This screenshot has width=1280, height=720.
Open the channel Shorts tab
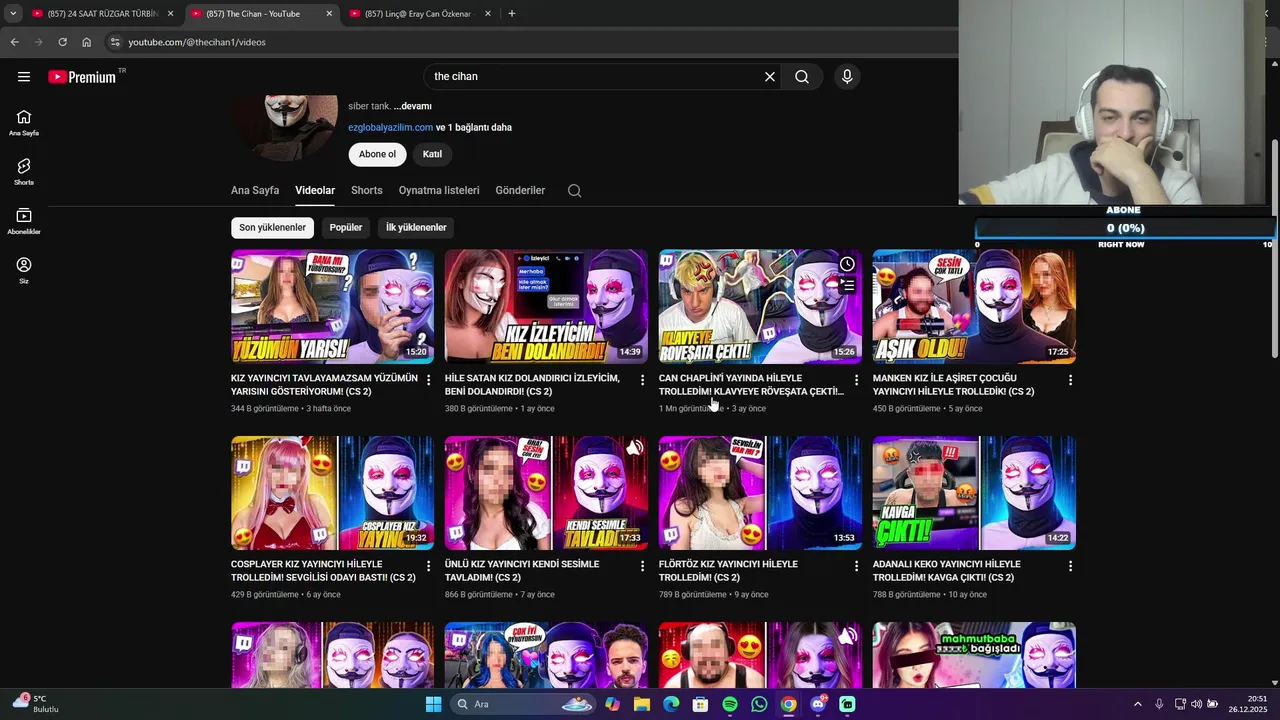click(367, 190)
